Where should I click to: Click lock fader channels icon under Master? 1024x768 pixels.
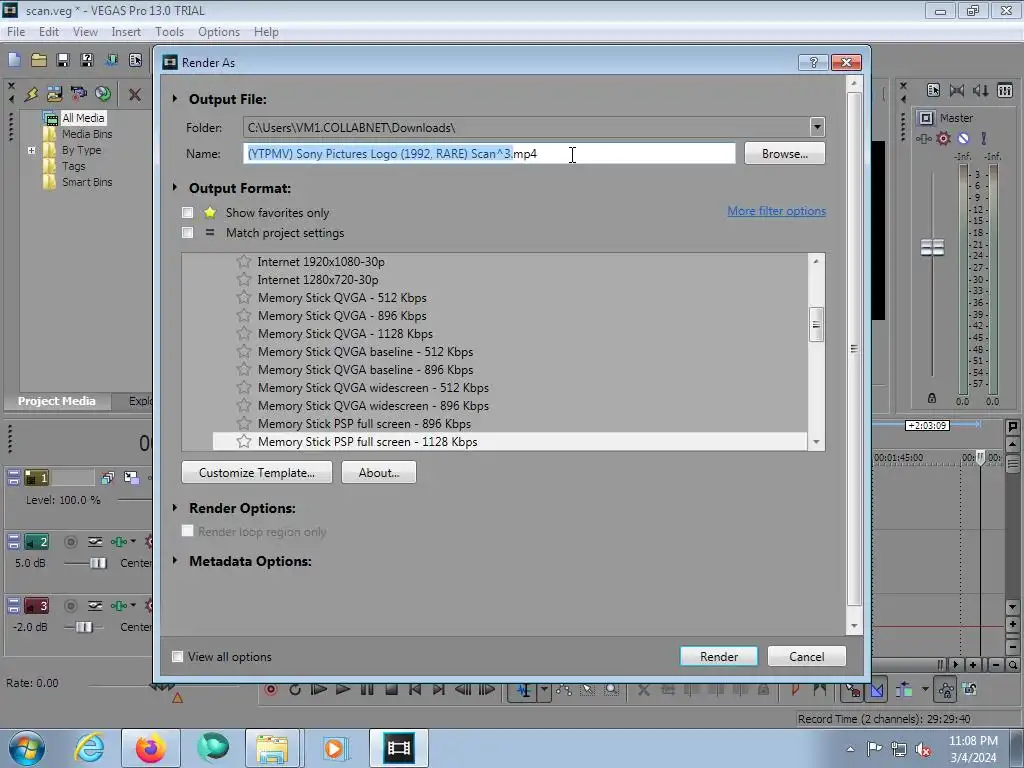[932, 398]
